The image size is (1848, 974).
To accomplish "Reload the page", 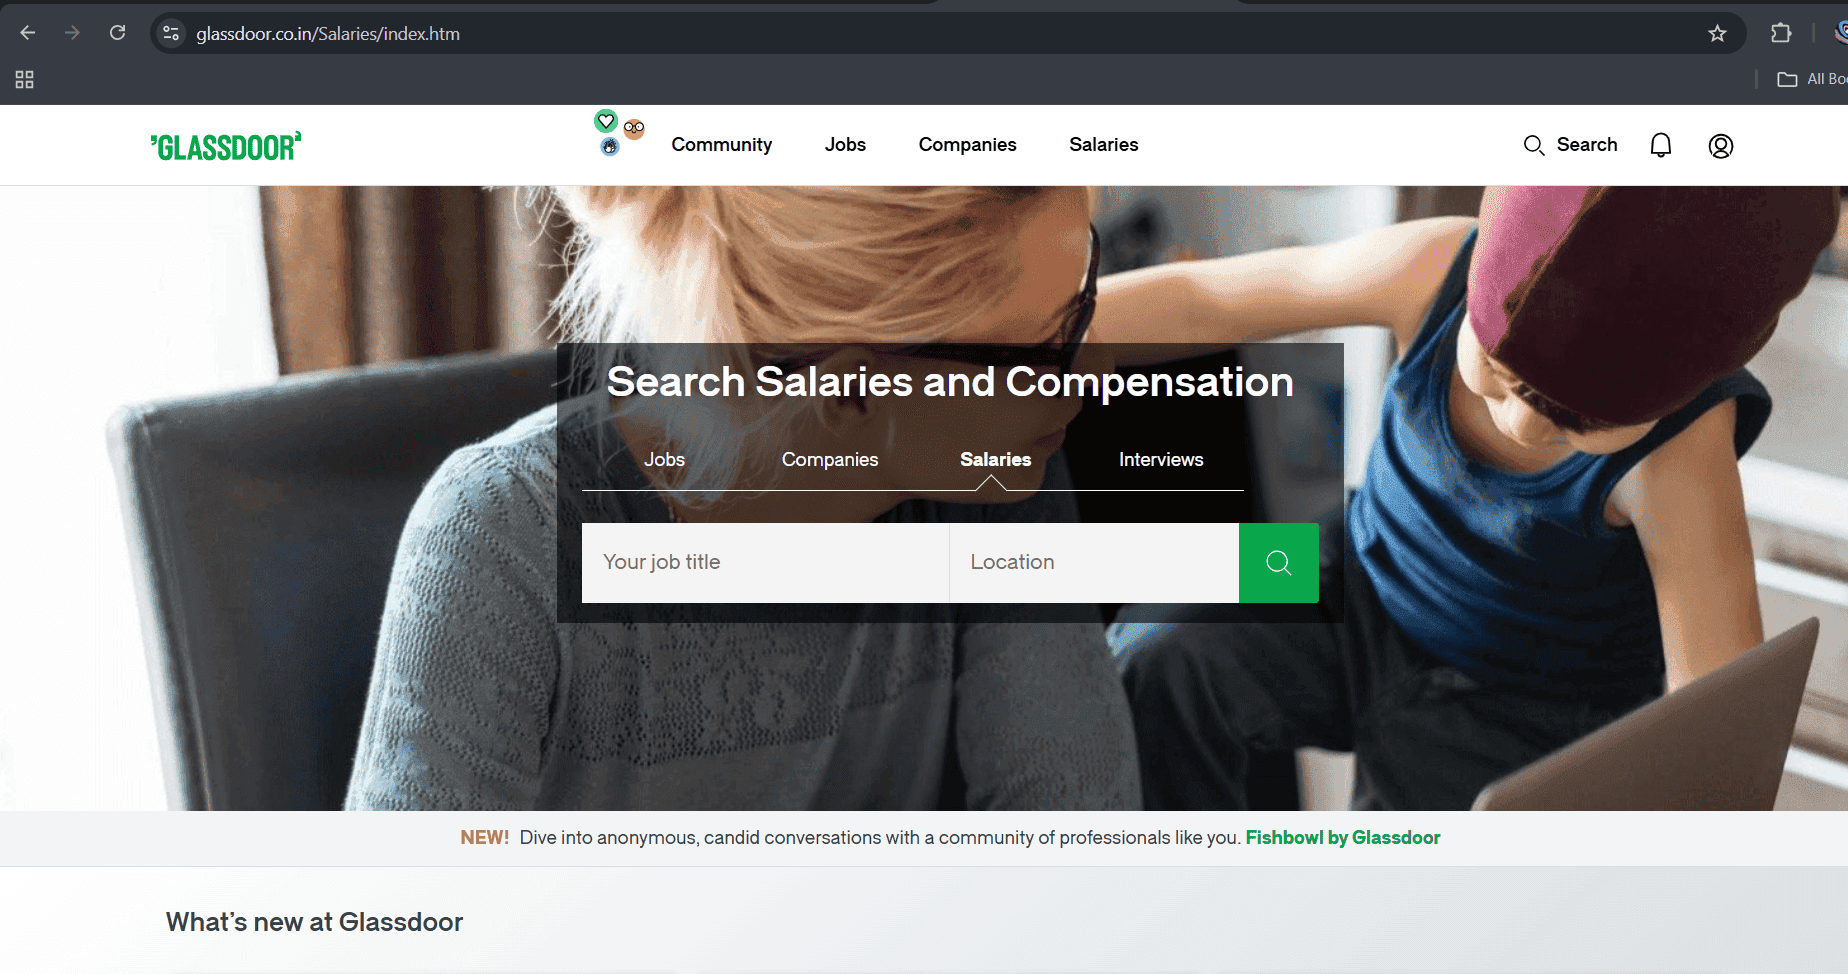I will [x=117, y=32].
